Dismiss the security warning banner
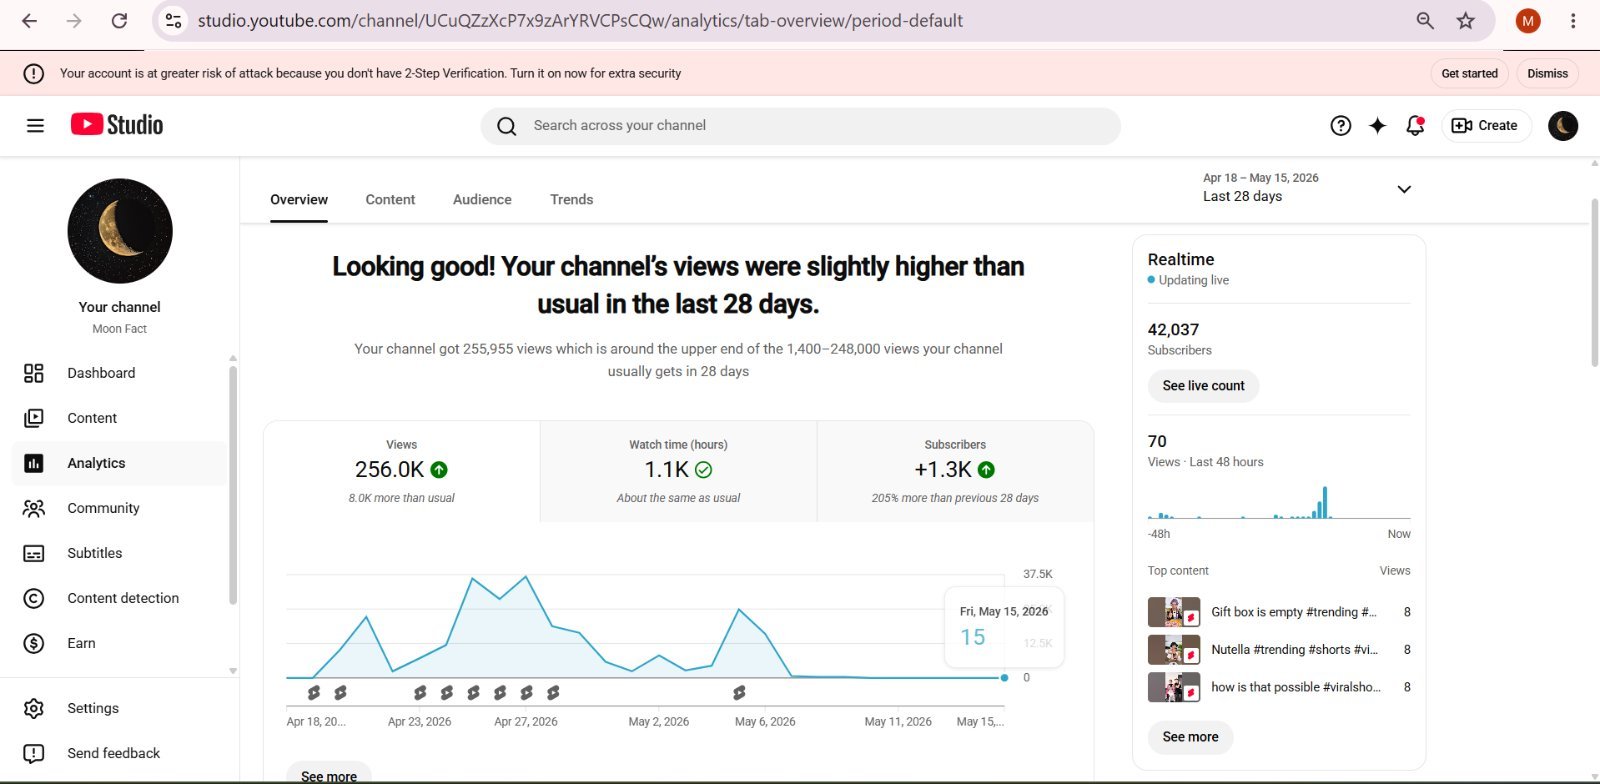 (x=1547, y=73)
